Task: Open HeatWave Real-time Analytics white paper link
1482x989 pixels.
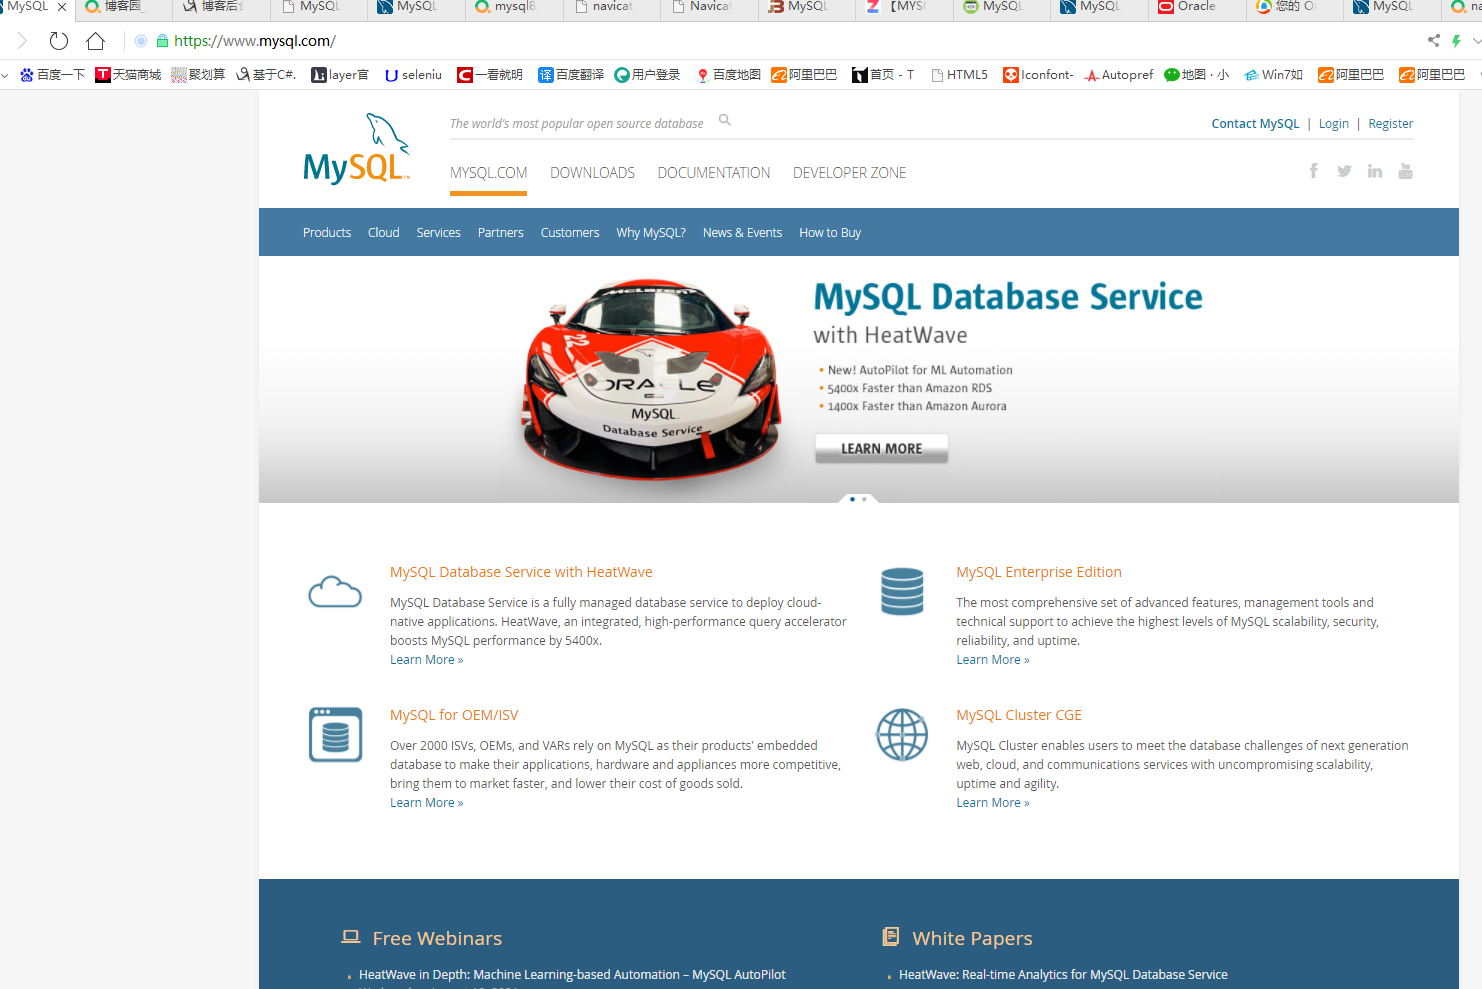Action: (x=1063, y=974)
